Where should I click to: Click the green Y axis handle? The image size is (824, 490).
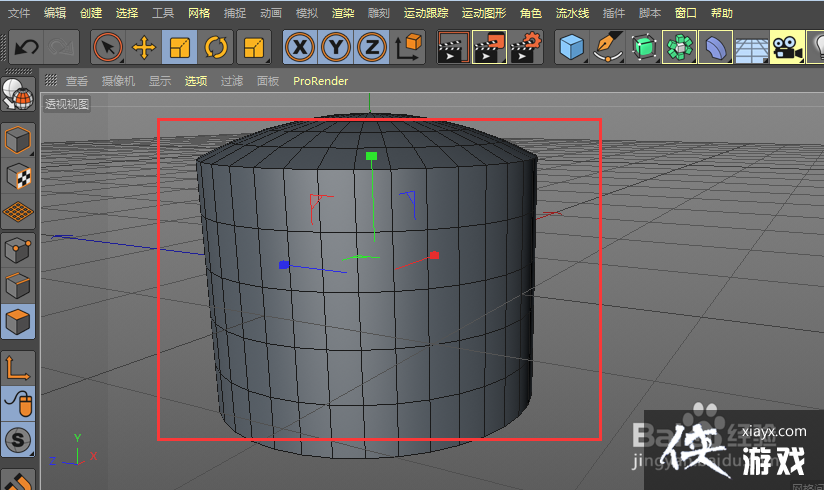coord(372,156)
